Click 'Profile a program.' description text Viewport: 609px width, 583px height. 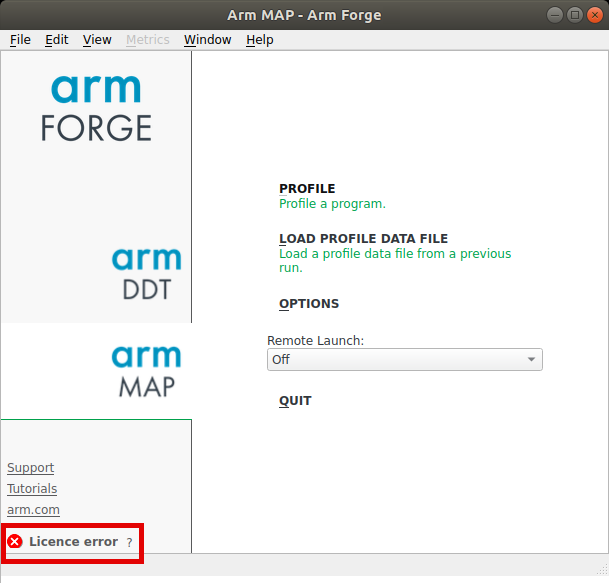pos(332,204)
